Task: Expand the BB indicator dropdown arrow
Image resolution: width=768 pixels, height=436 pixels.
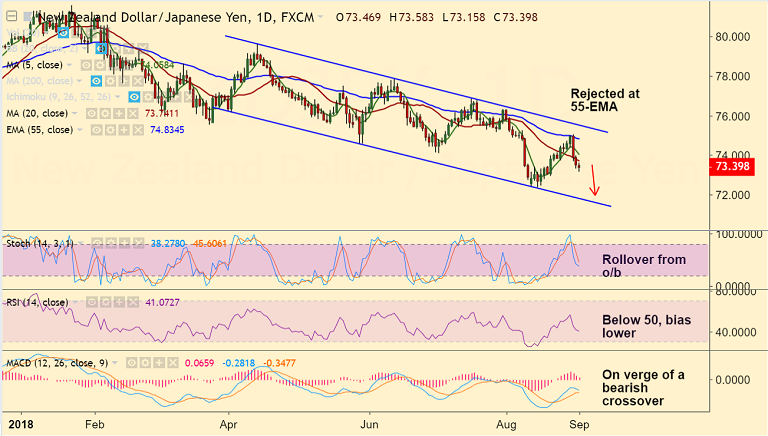Action: point(84,48)
